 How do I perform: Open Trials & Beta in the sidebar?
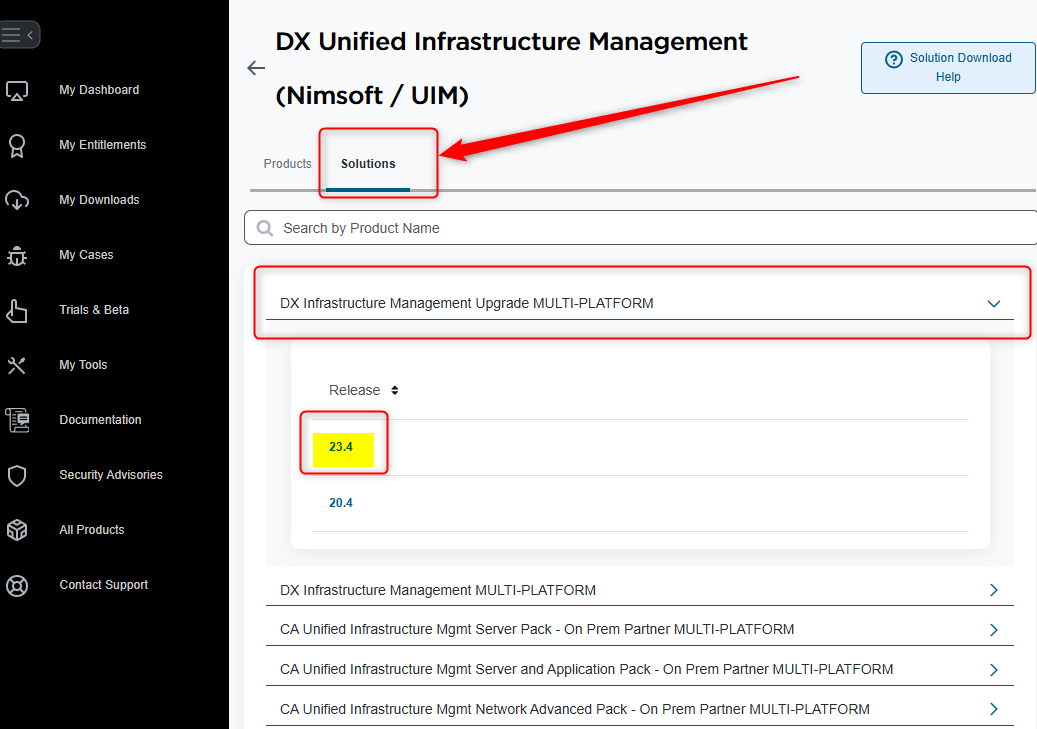(x=94, y=310)
